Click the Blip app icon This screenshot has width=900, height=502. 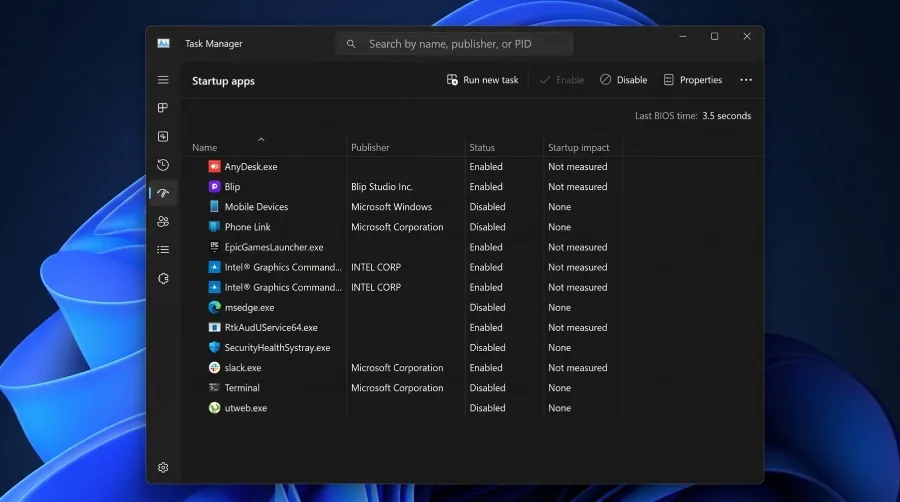click(214, 186)
